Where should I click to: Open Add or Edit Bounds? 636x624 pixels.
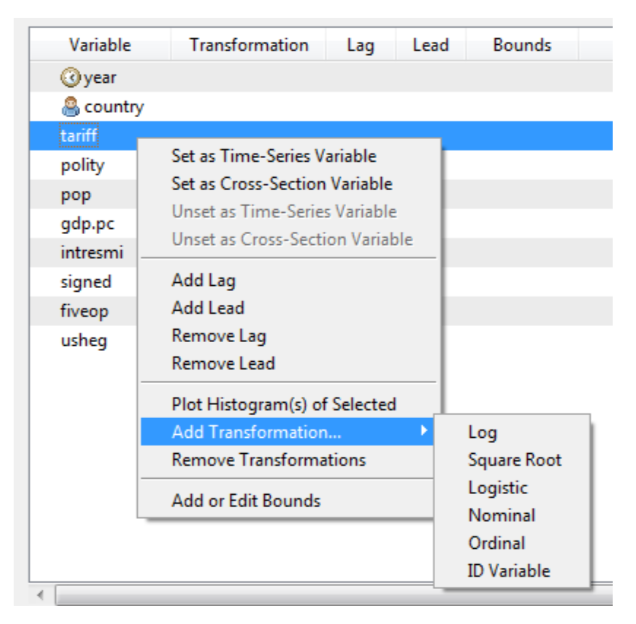click(245, 500)
